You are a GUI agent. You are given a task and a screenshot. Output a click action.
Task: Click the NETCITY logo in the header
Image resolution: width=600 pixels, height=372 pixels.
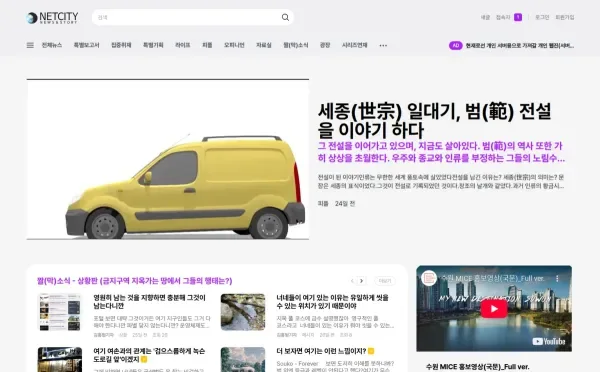click(x=52, y=18)
